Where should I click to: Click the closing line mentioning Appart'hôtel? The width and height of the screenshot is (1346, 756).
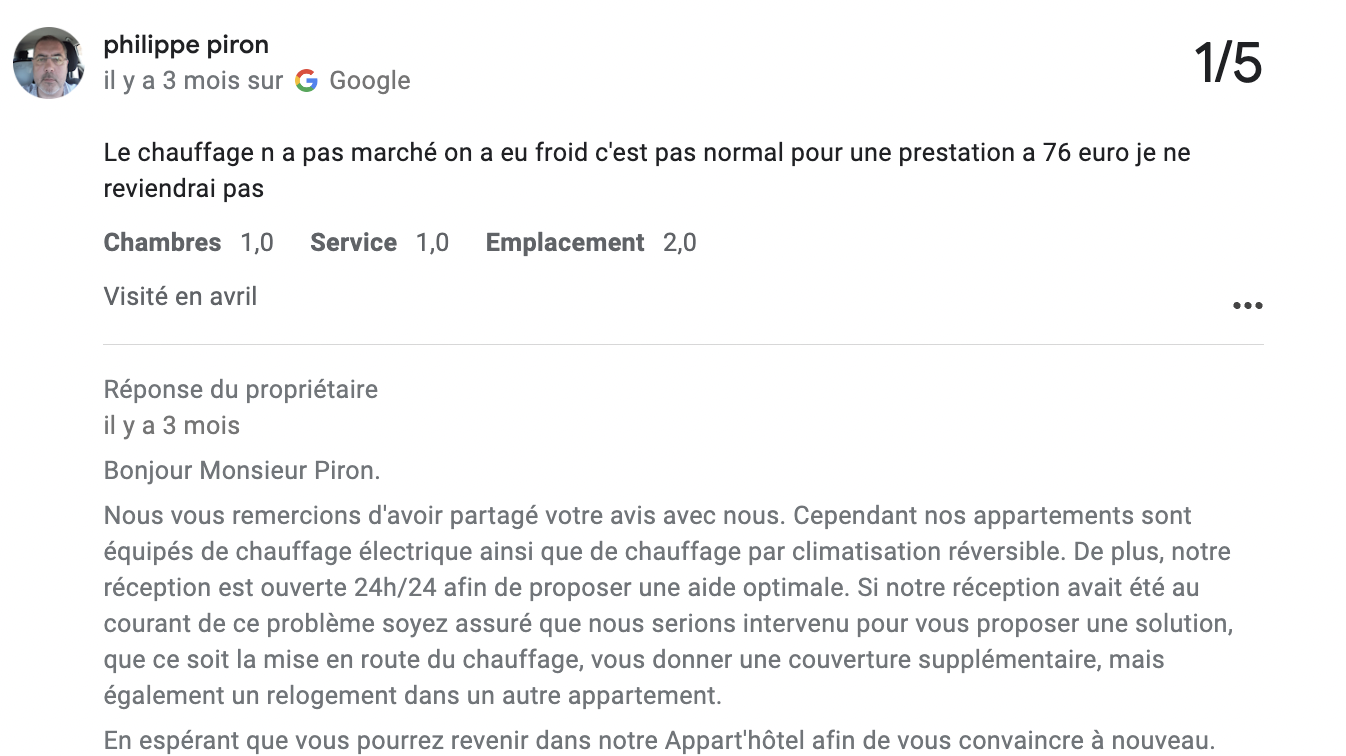tap(659, 741)
